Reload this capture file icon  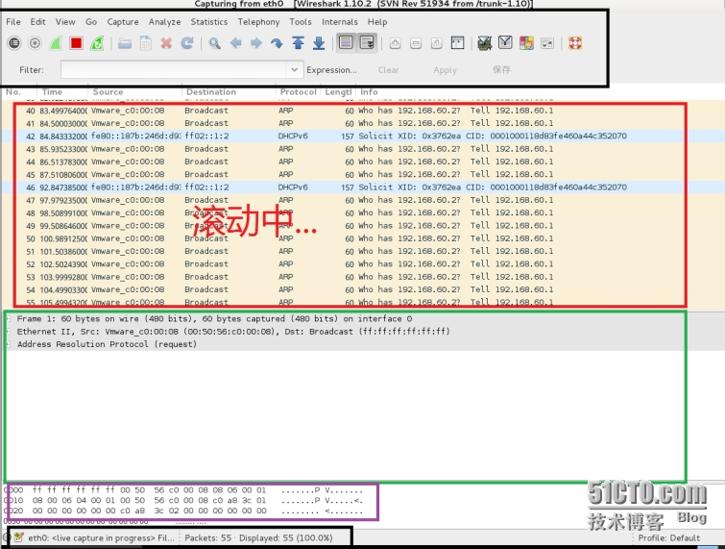[187, 43]
